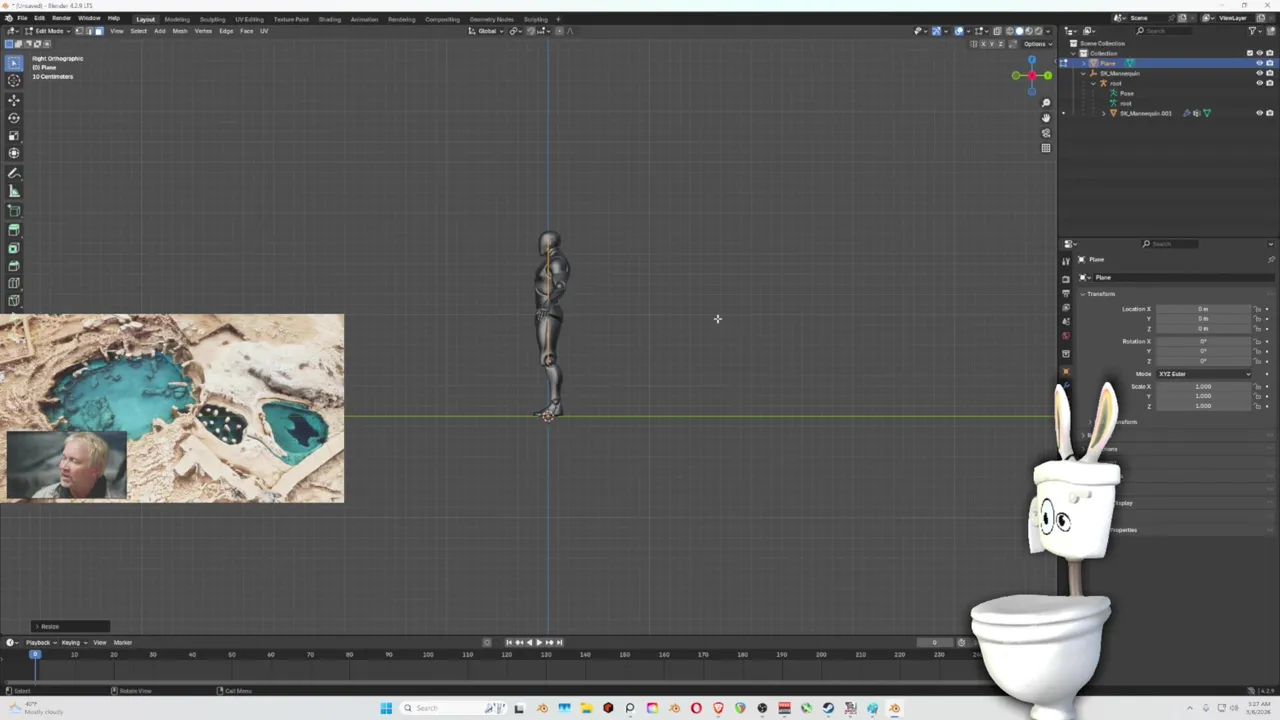This screenshot has height=720, width=1280.
Task: Hide SK_Mannequin armature via eye icon
Action: point(1259,73)
